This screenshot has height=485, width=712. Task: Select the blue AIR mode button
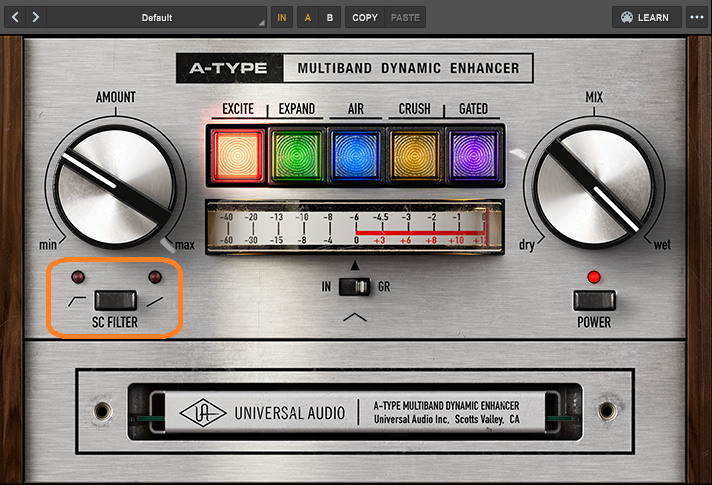356,157
